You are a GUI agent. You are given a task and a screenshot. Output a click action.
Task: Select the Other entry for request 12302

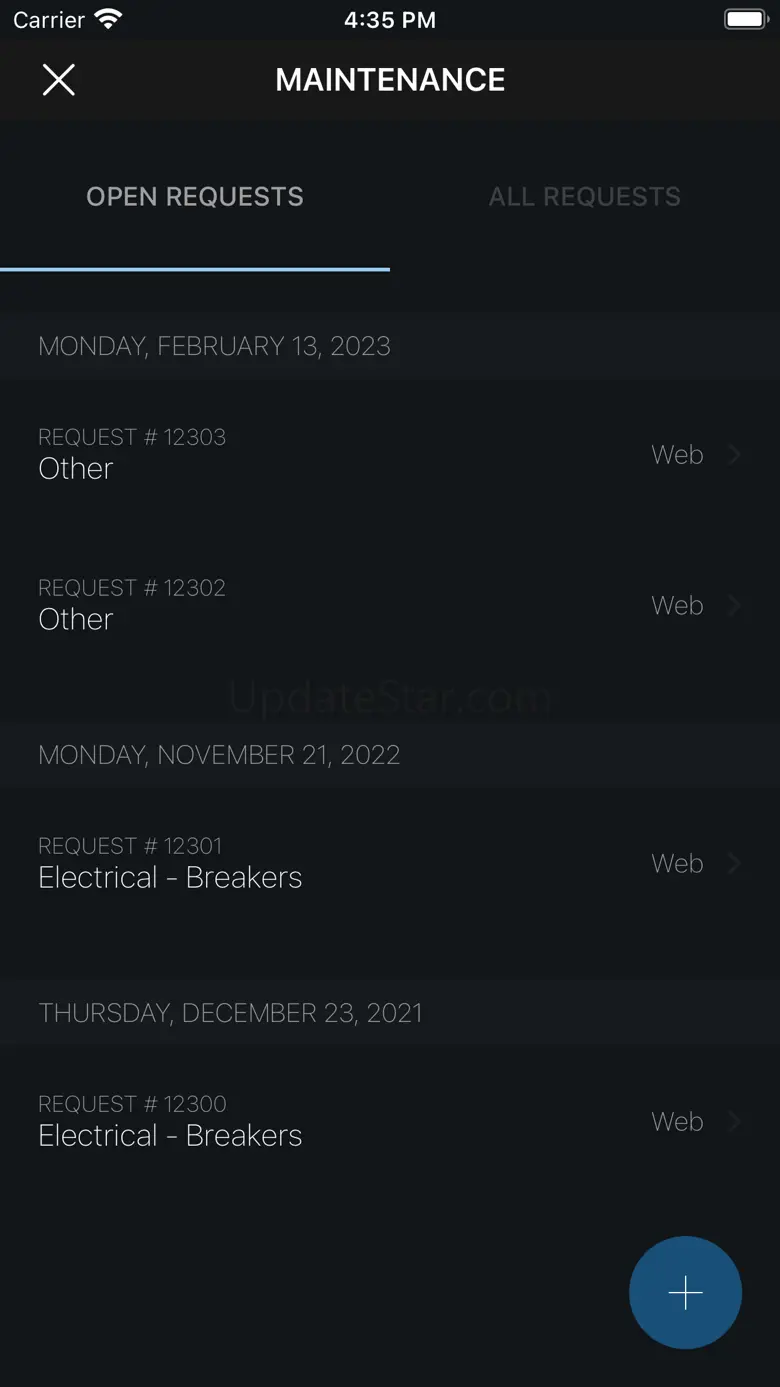tap(76, 619)
